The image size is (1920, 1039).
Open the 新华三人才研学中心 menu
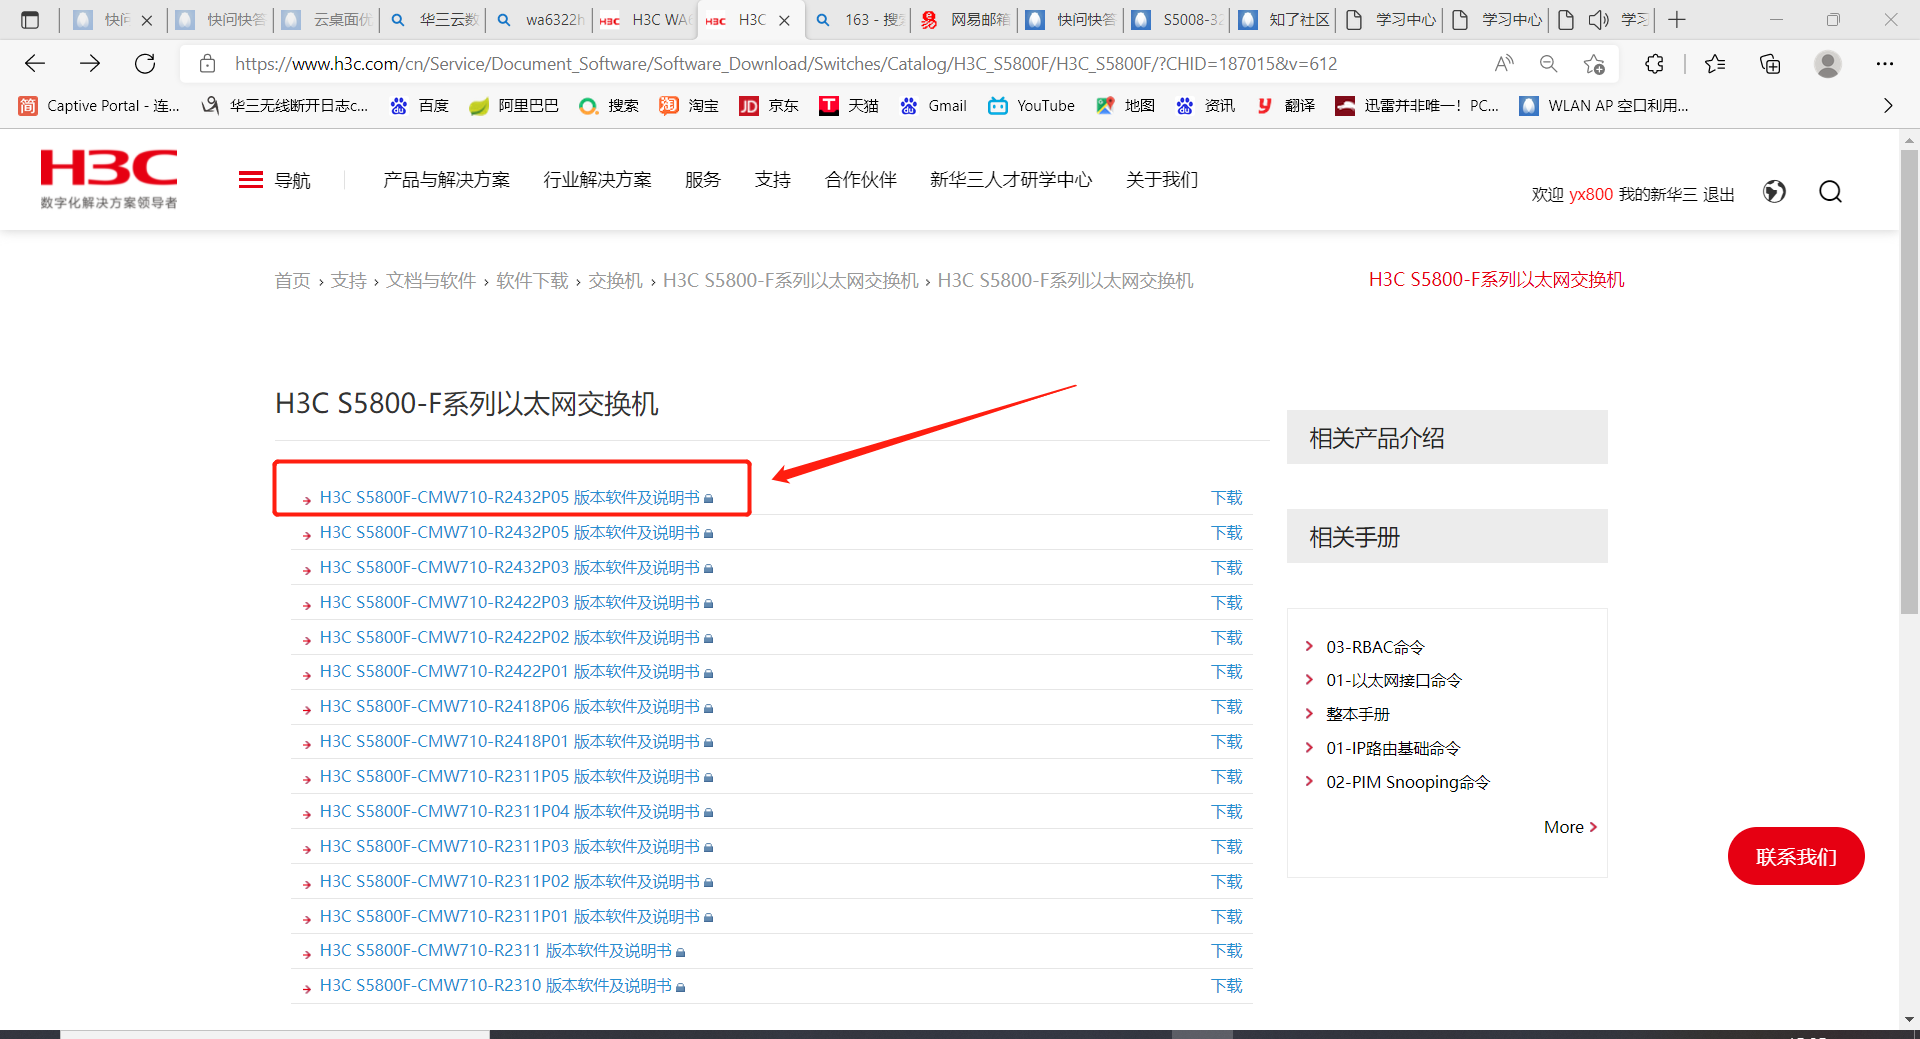point(1011,180)
